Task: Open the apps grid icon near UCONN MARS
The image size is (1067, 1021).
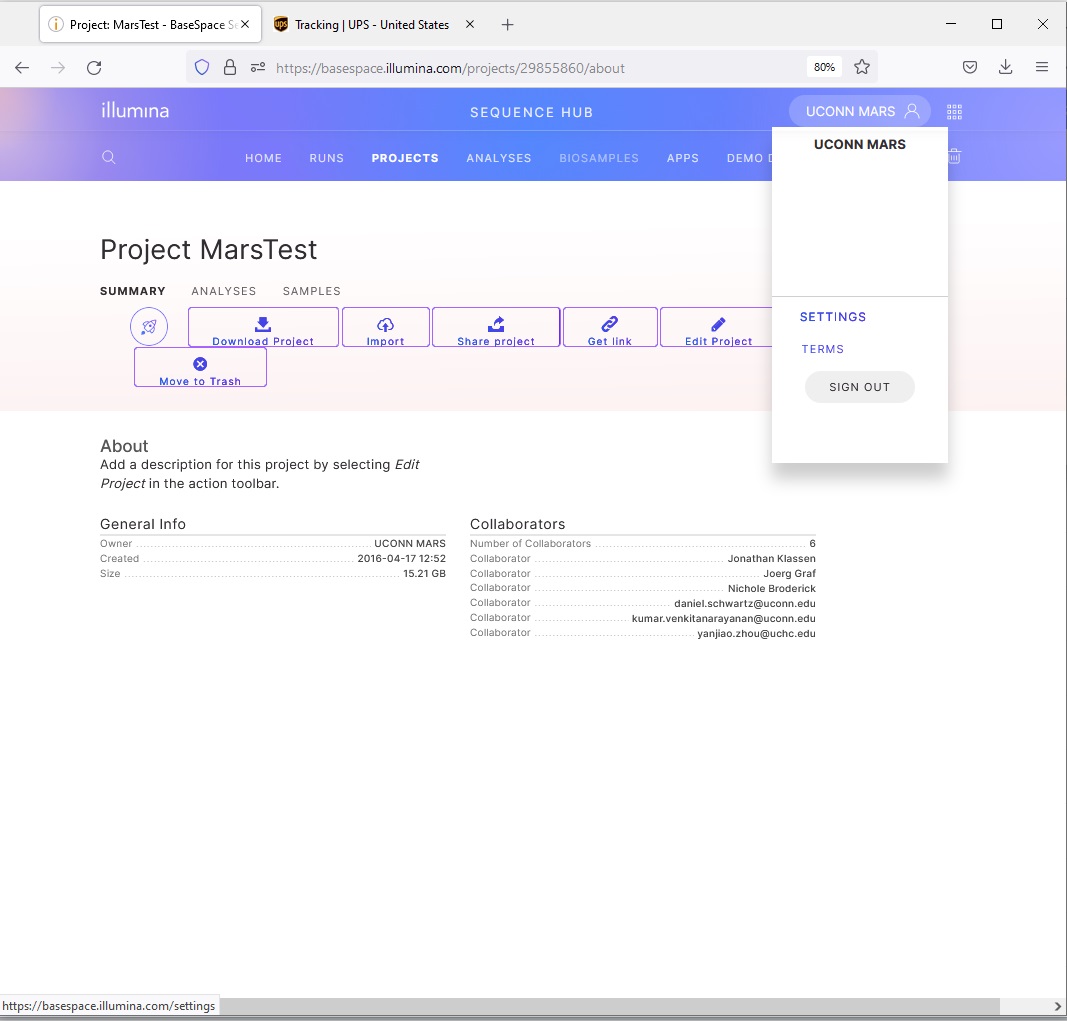Action: [x=954, y=111]
